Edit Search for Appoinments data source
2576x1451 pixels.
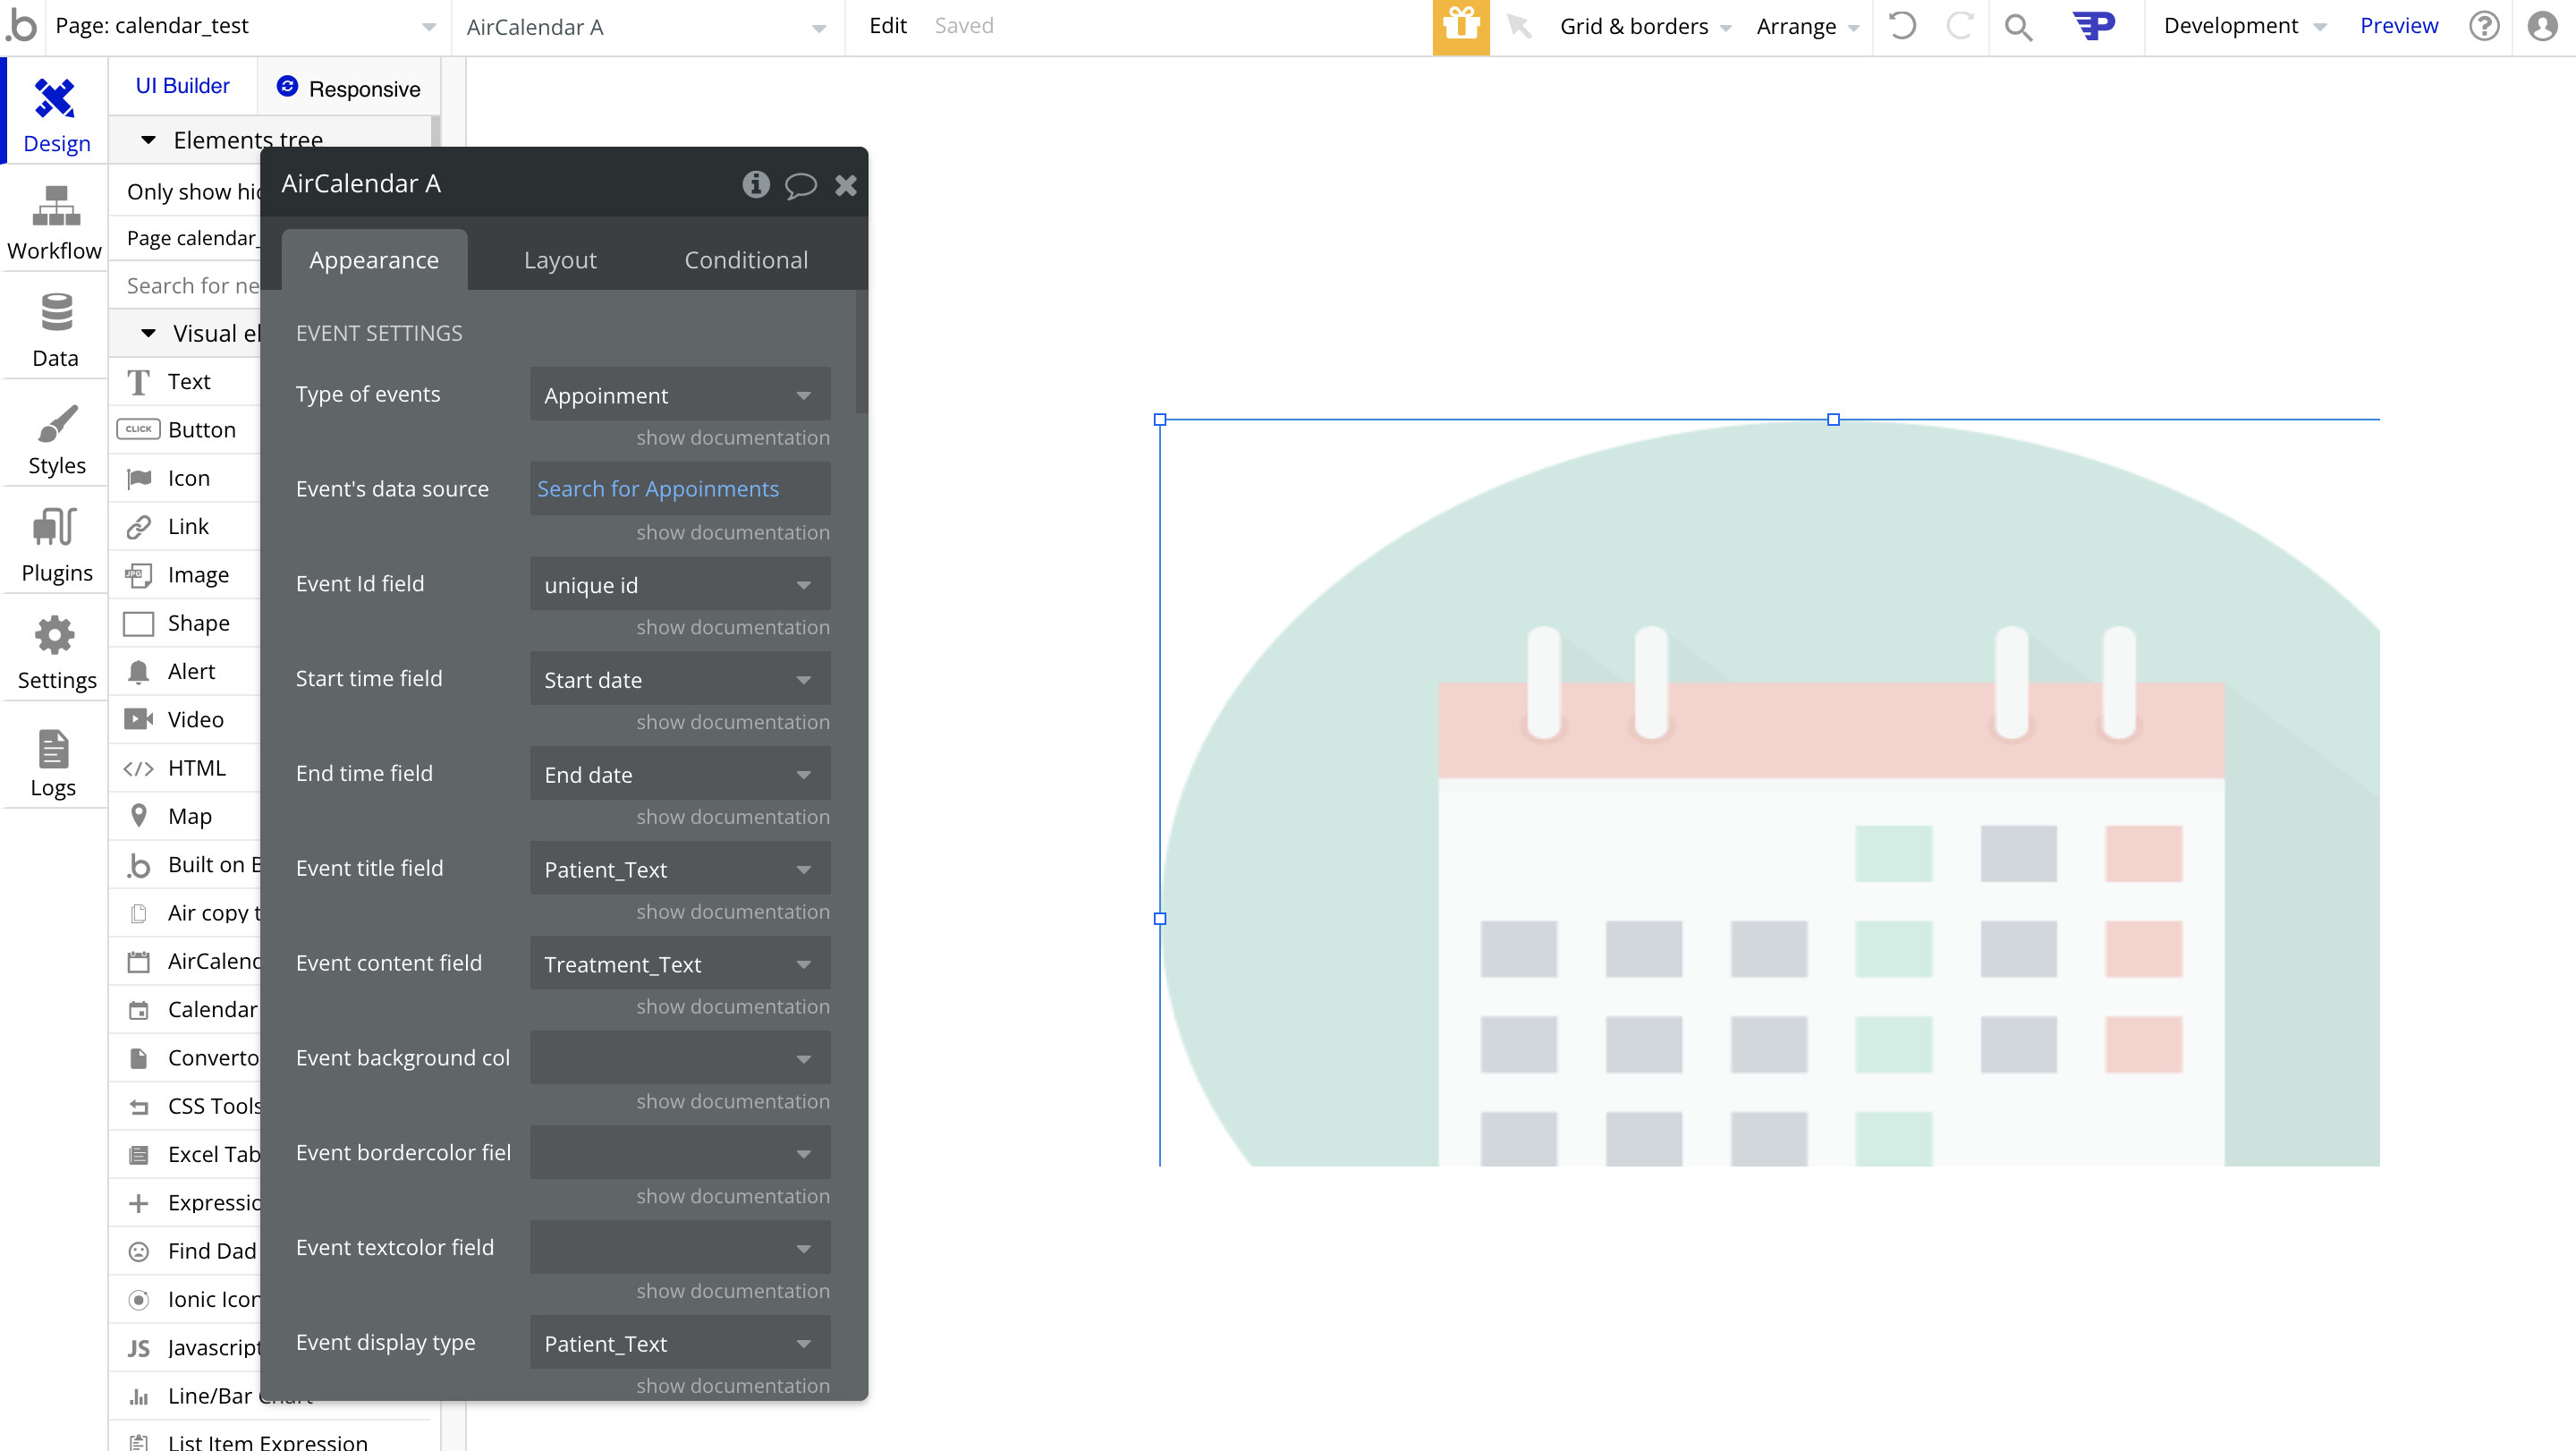pyautogui.click(x=658, y=489)
